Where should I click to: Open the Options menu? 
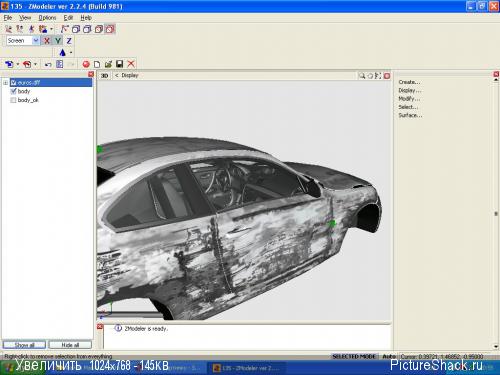pos(47,18)
